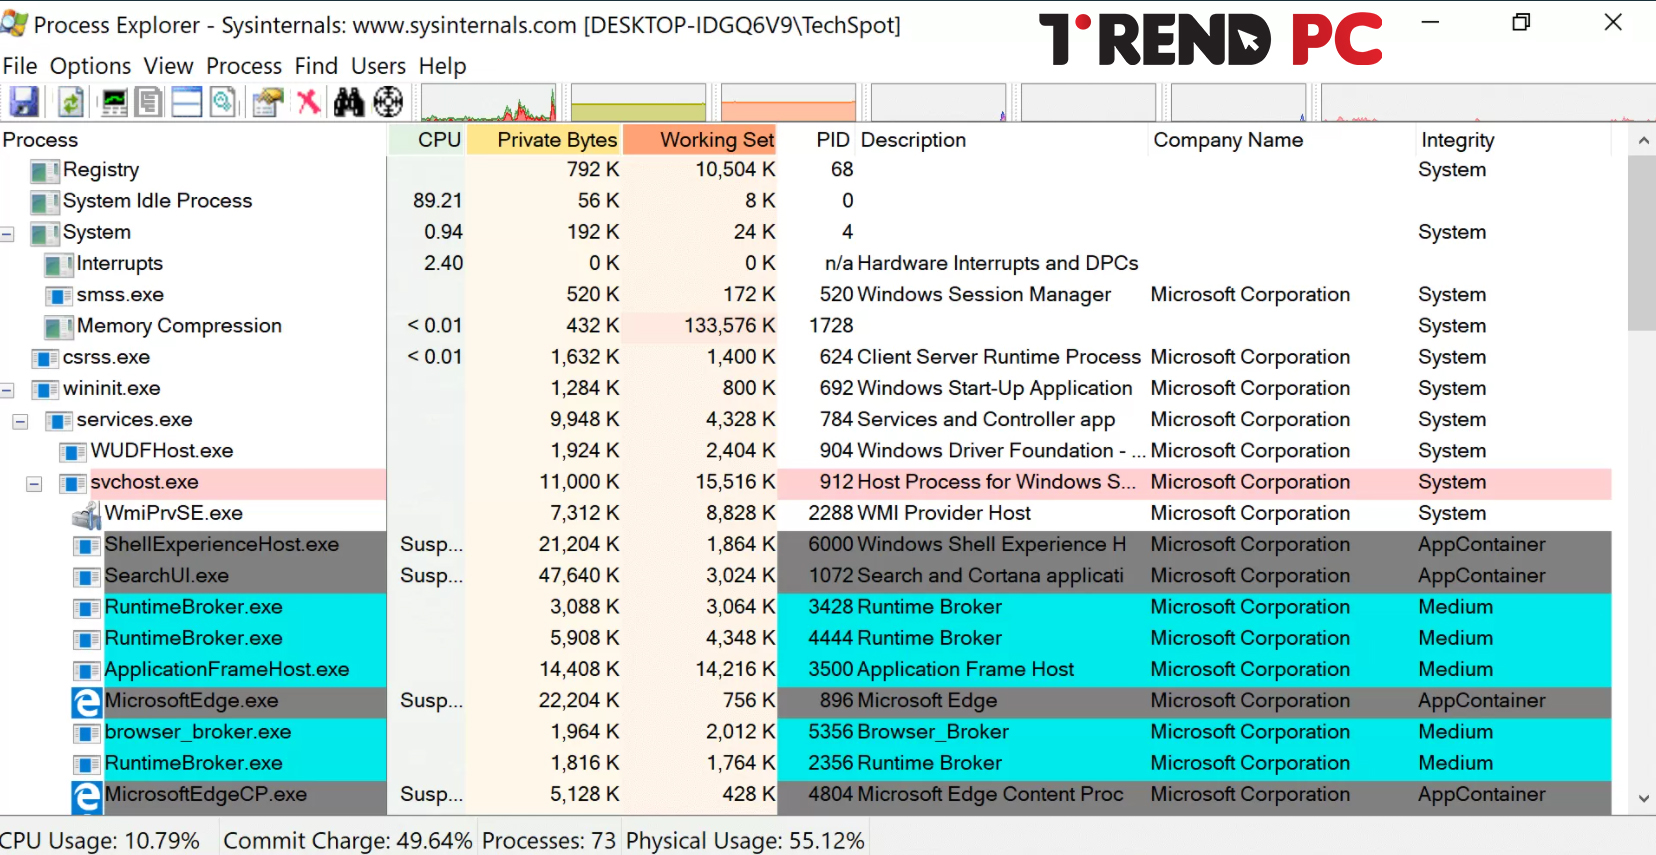Screen dimensions: 1656x855
Task: Click the '3500 Application Frame Host' description
Action: pos(941,670)
